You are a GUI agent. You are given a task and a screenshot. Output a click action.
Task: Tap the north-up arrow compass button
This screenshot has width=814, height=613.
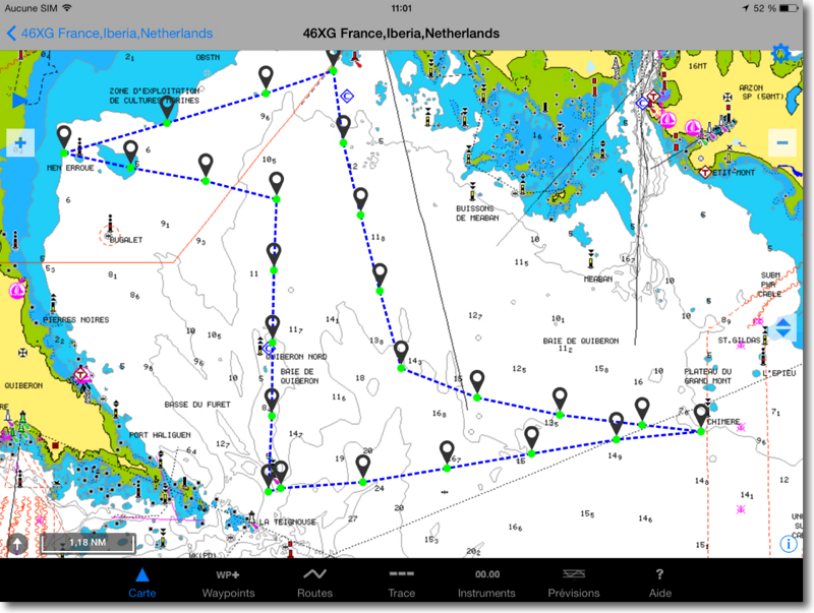[x=18, y=544]
